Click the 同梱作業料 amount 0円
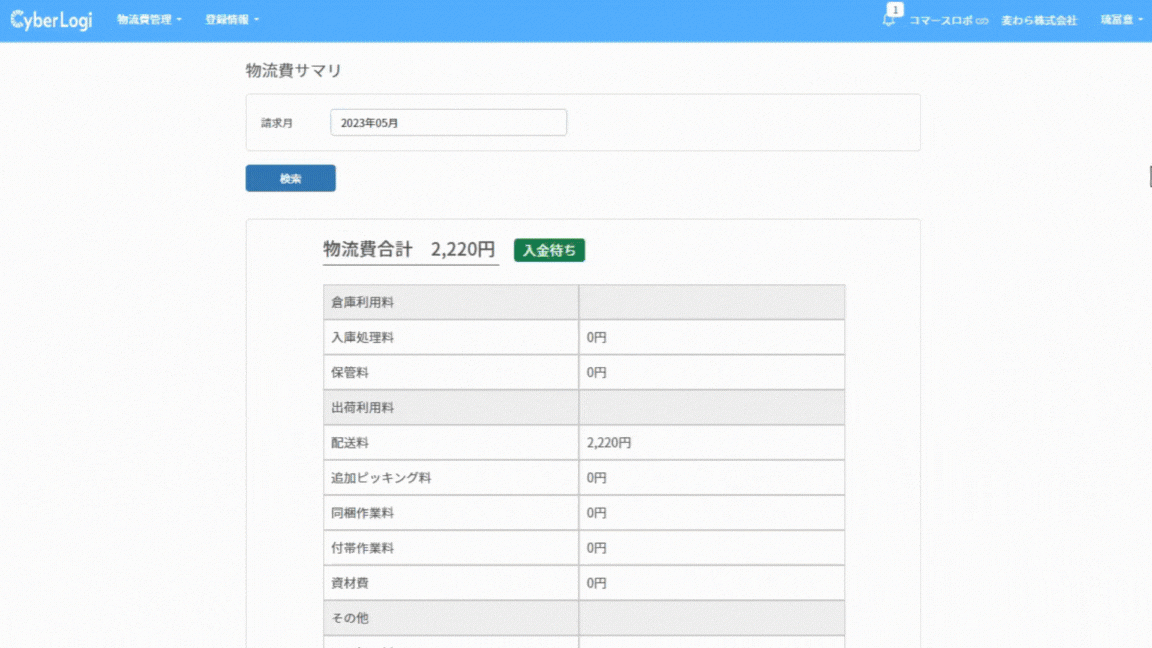Viewport: 1152px width, 648px height. 597,513
